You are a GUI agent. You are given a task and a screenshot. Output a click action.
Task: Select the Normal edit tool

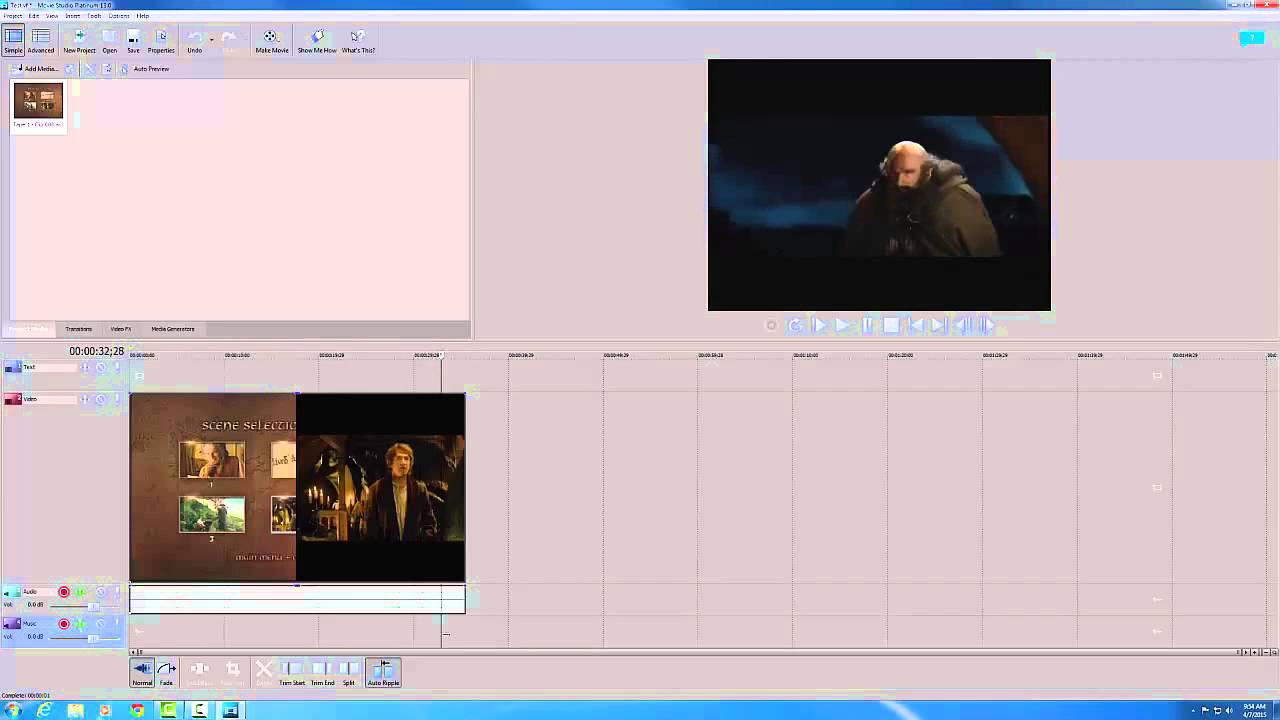click(x=142, y=673)
